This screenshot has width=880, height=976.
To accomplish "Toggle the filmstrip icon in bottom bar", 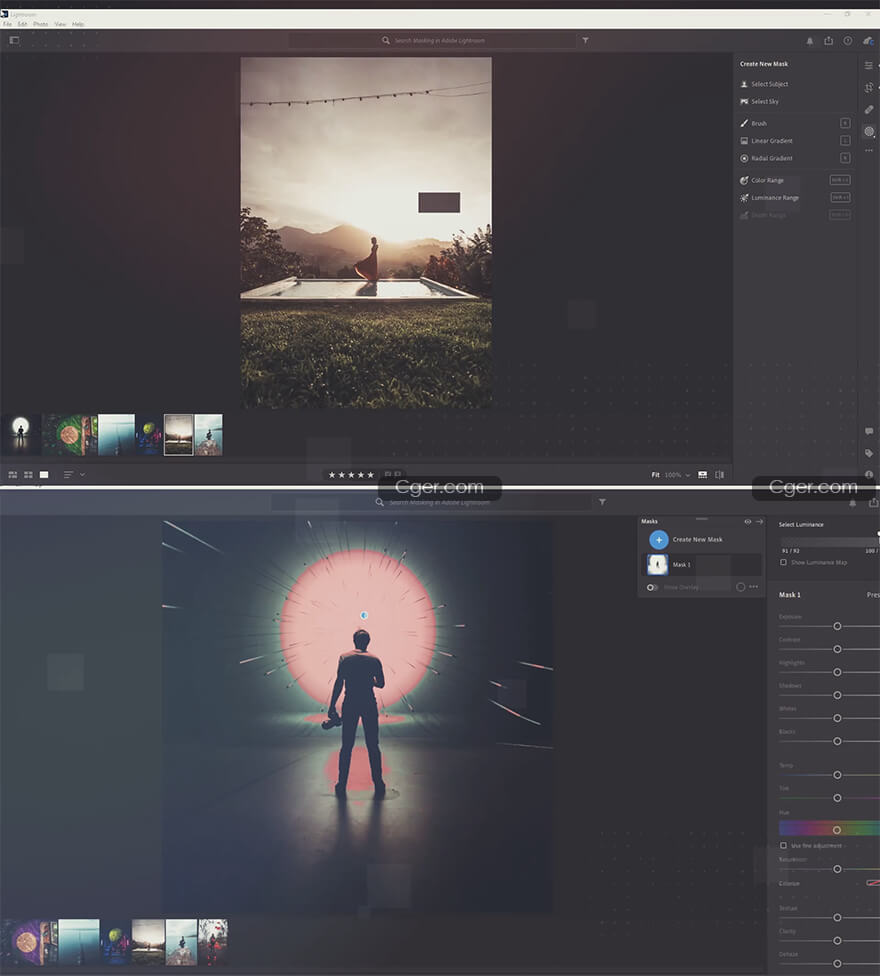I will 703,475.
